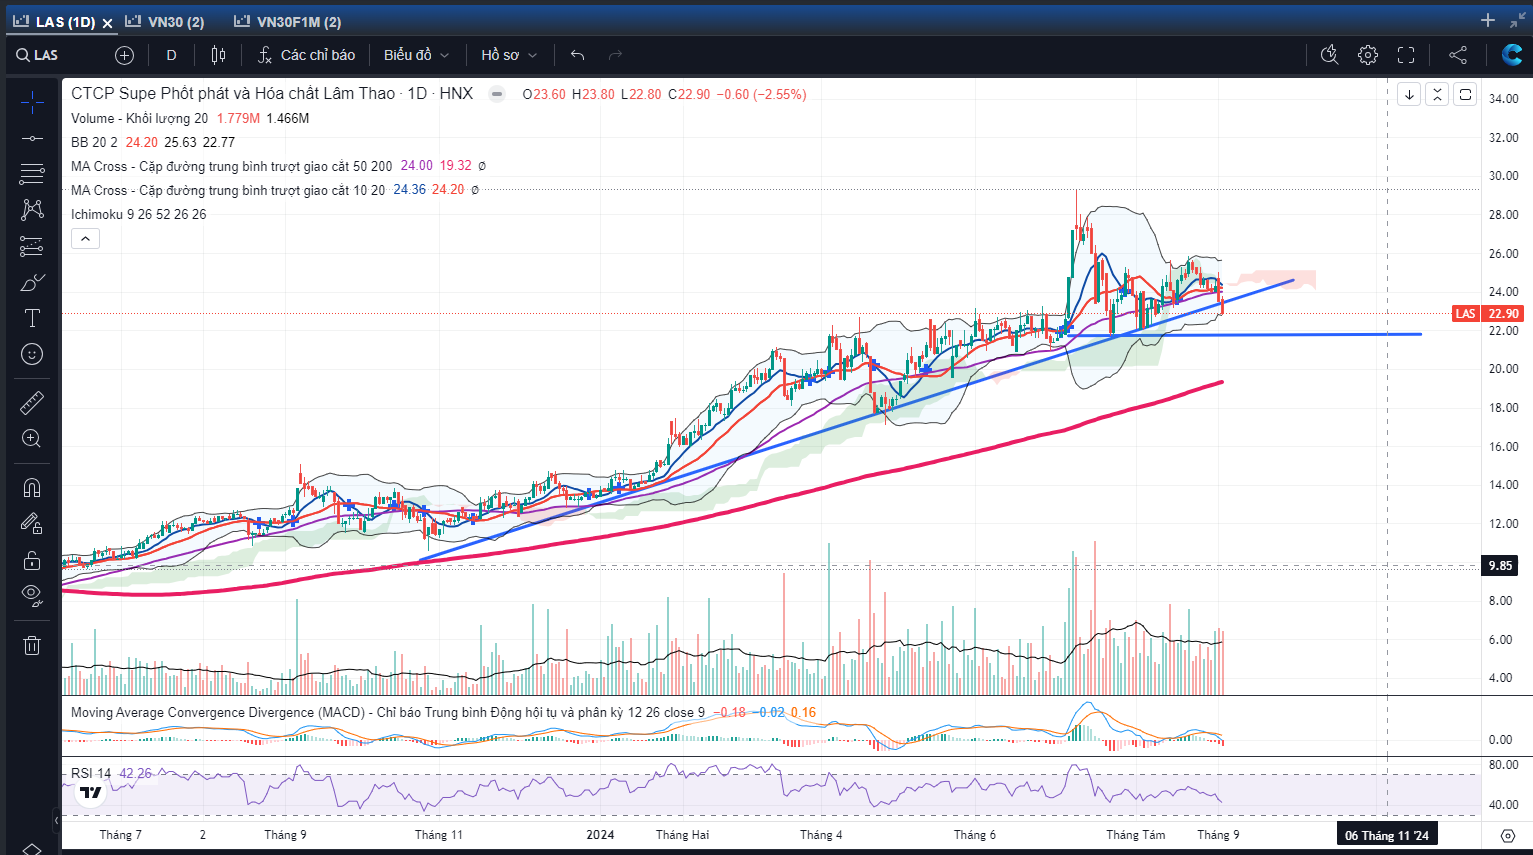Enter fullscreen mode
This screenshot has width=1533, height=855.
[x=1406, y=55]
